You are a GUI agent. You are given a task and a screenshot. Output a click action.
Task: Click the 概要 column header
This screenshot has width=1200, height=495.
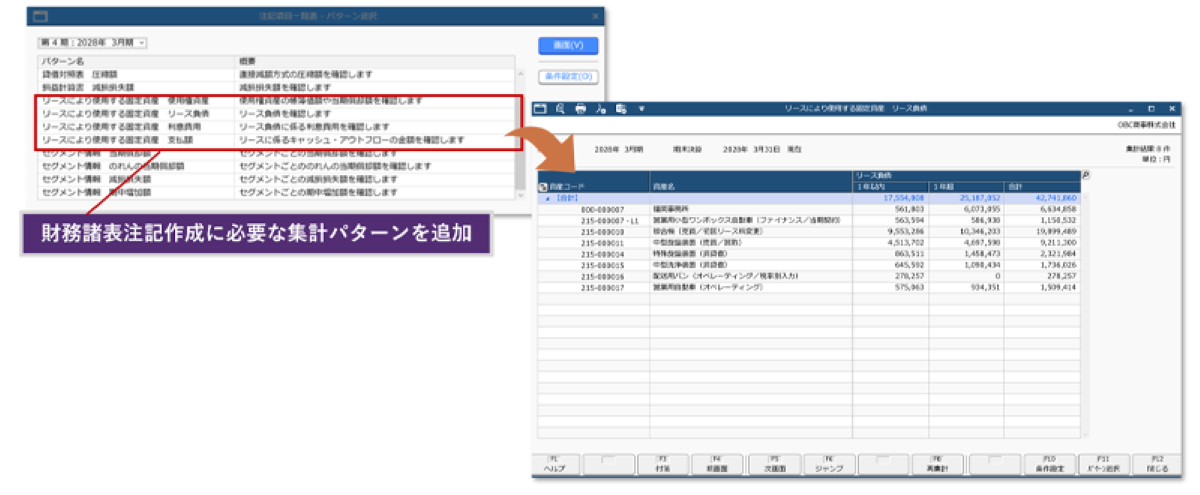click(x=376, y=61)
